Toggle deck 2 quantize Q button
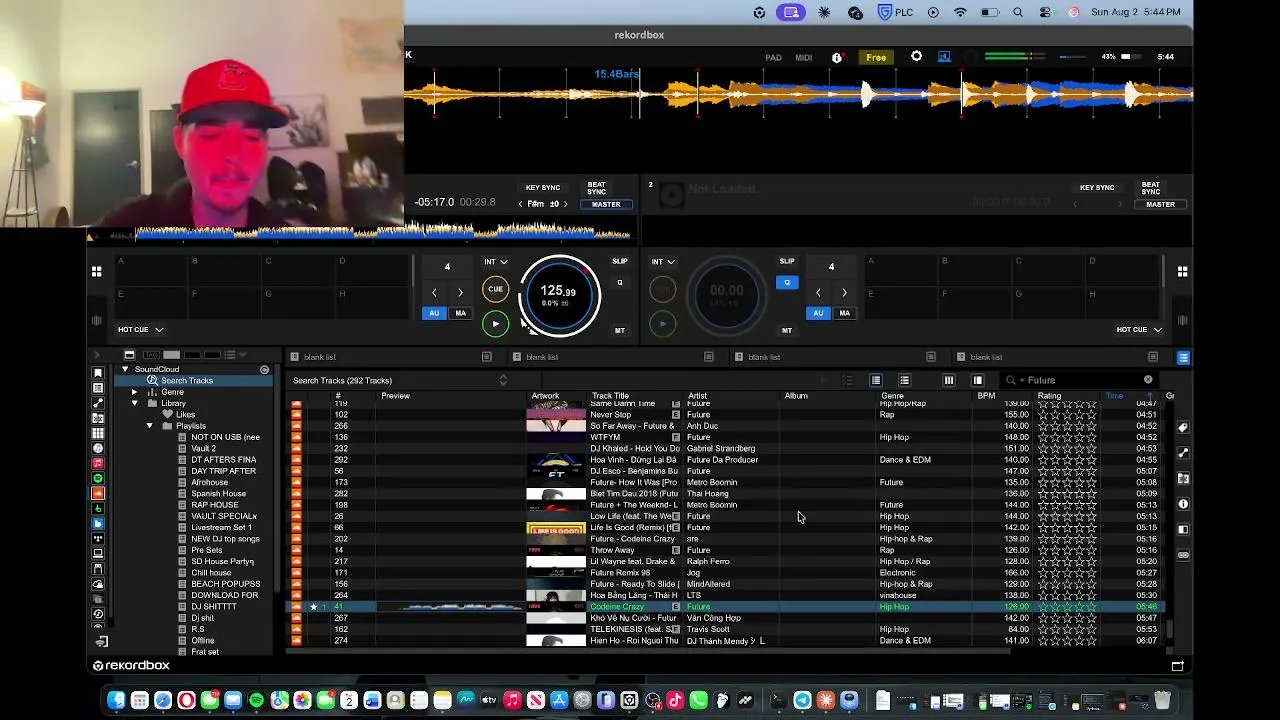 [x=787, y=283]
